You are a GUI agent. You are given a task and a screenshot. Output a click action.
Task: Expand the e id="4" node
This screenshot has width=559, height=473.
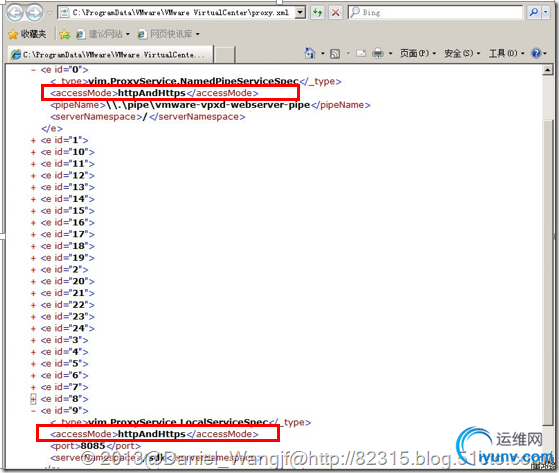point(33,352)
